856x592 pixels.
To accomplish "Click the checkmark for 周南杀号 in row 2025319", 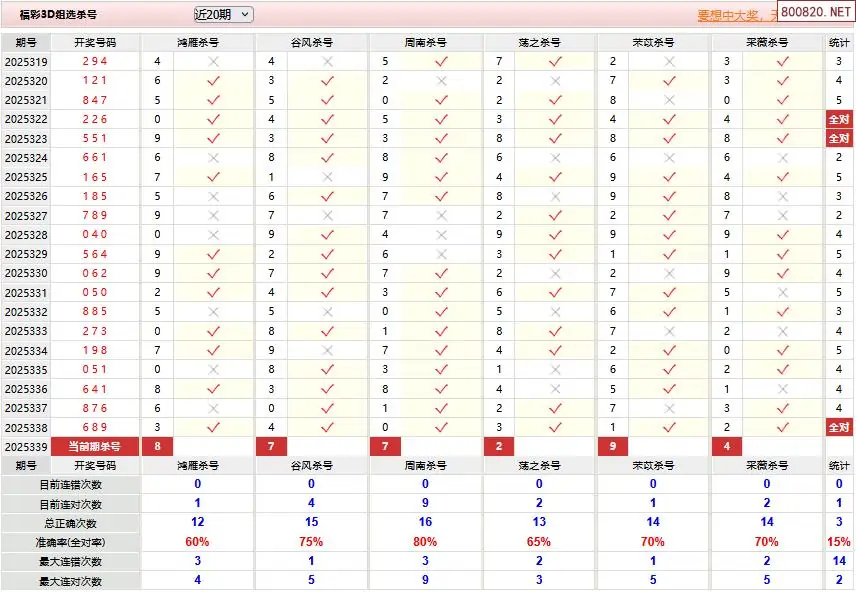I will point(440,61).
